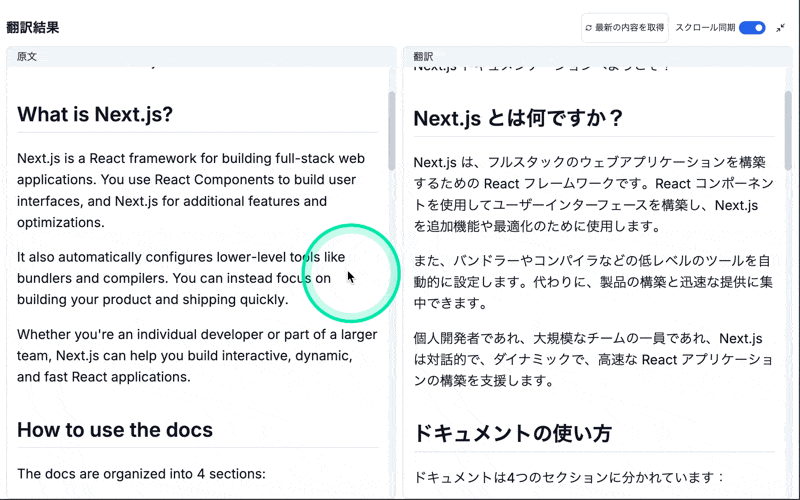Viewport: 800px width, 500px height.
Task: Toggle the スクロール同期 switch off
Action: (x=753, y=28)
